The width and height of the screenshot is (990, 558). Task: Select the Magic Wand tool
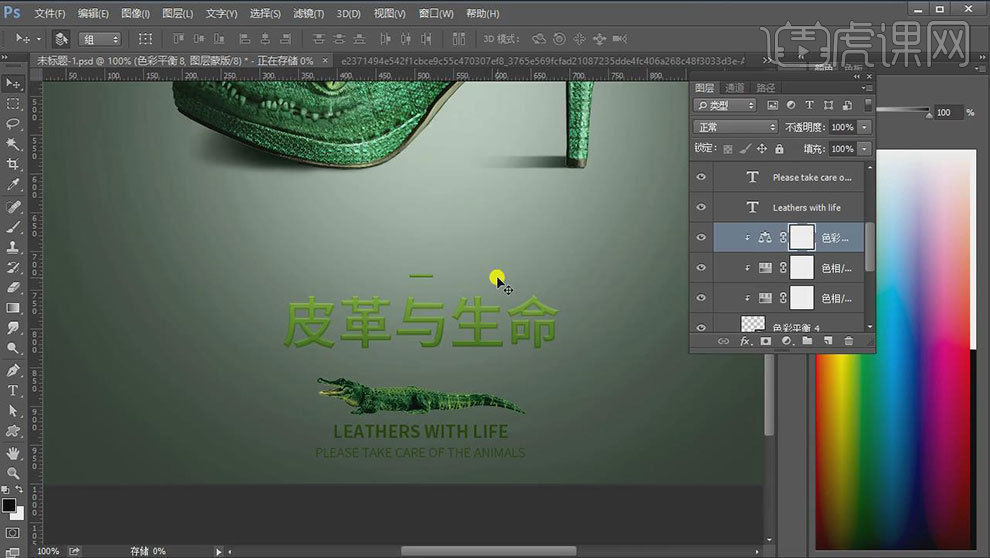[13, 144]
